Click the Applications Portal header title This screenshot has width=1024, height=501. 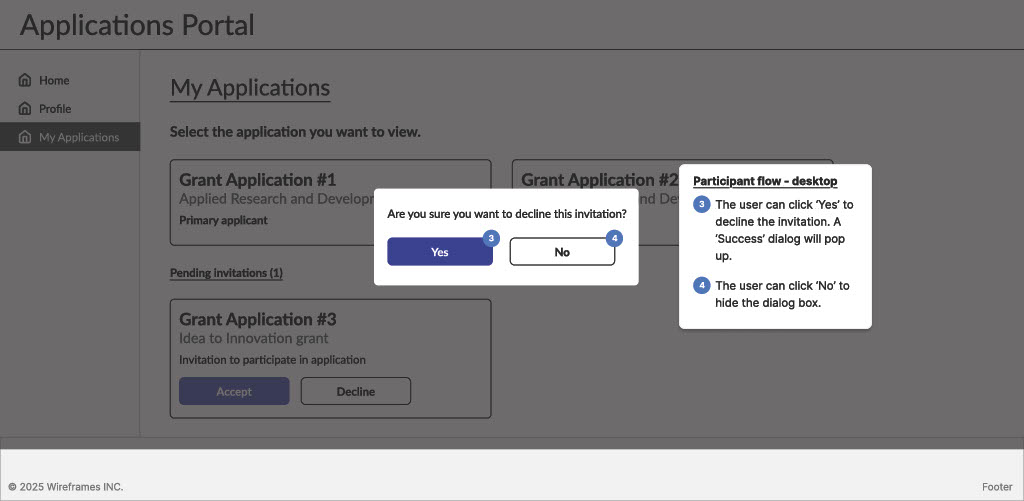click(137, 24)
